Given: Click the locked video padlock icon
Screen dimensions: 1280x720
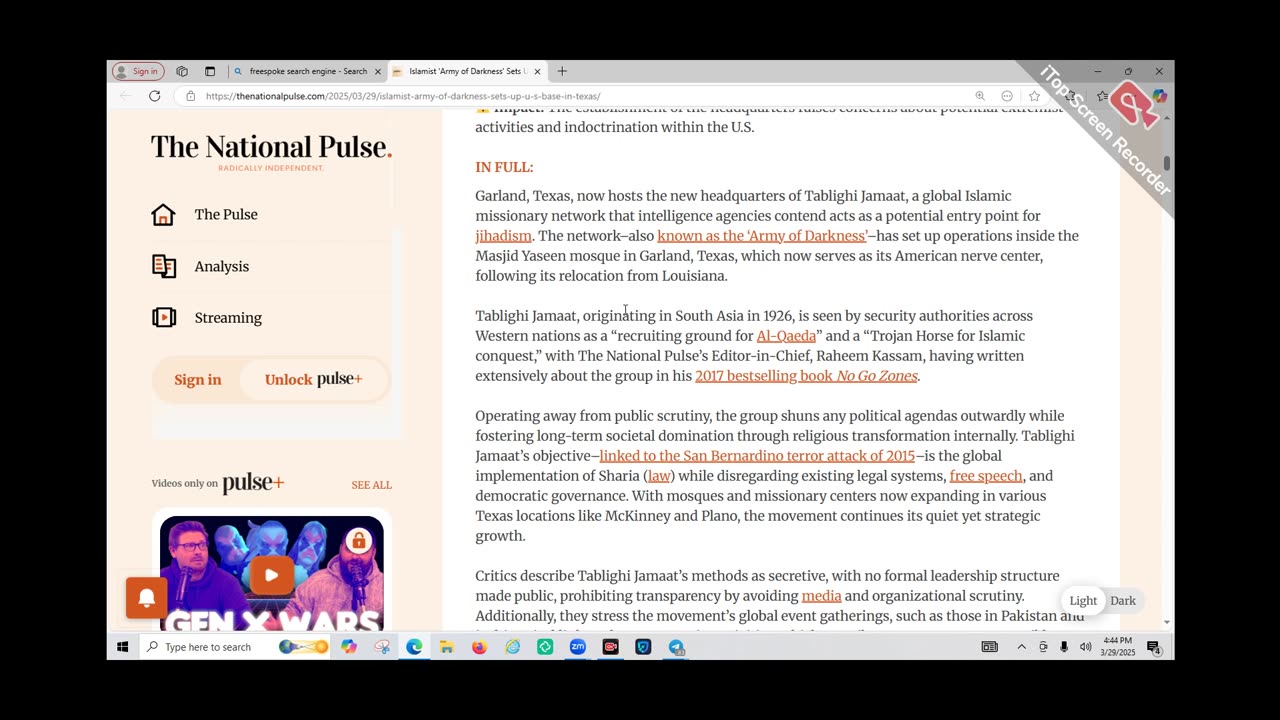Looking at the screenshot, I should (358, 541).
